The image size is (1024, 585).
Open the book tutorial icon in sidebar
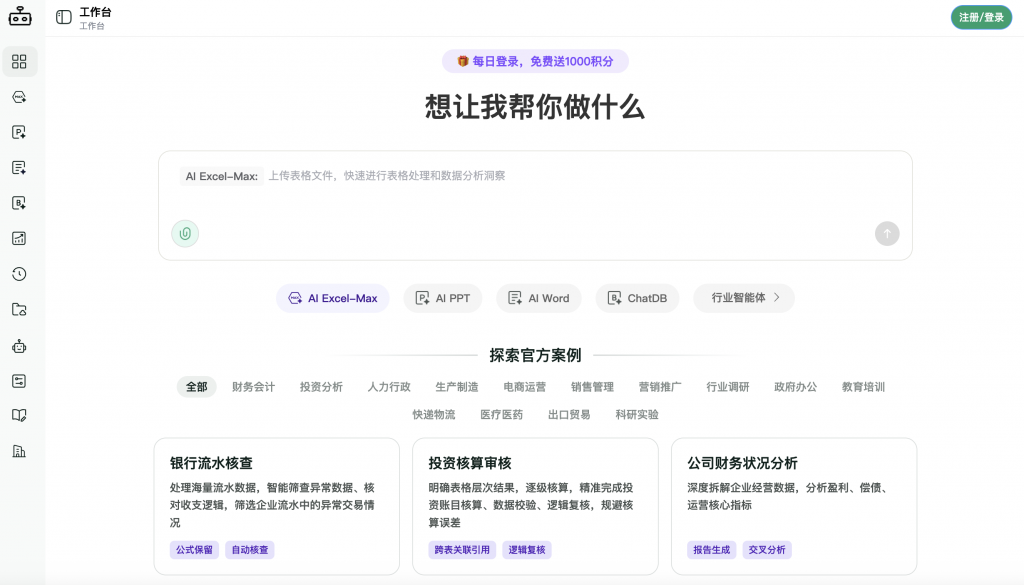20,416
